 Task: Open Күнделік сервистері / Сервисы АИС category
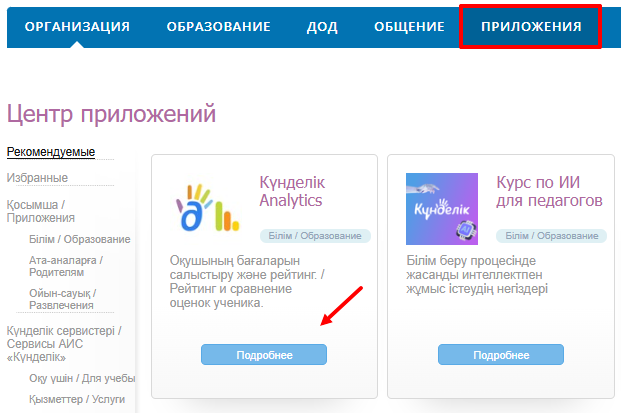pyautogui.click(x=64, y=343)
